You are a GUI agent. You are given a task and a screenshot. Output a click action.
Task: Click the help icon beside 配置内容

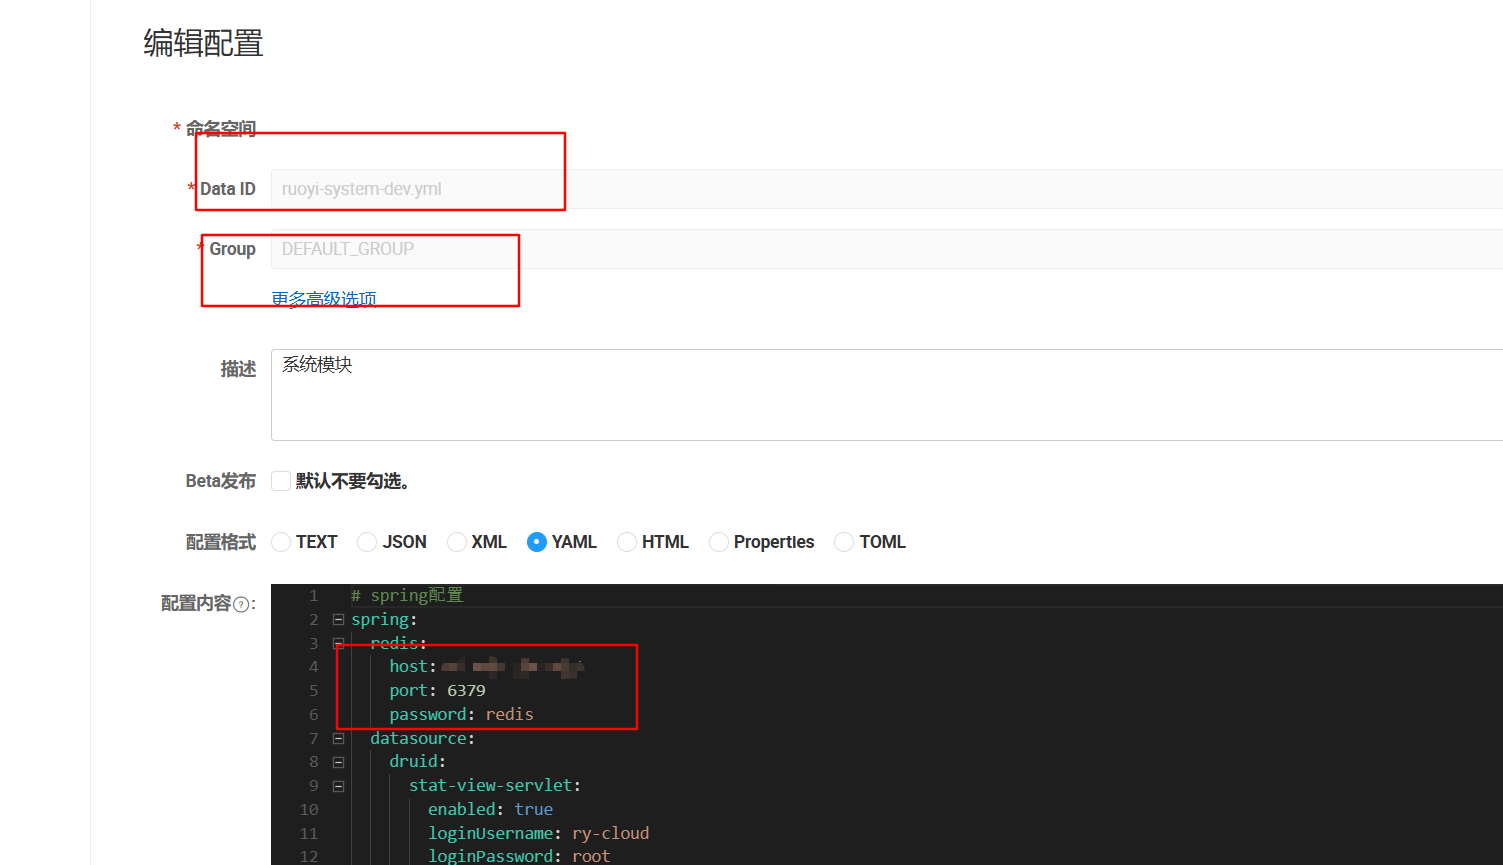(241, 604)
